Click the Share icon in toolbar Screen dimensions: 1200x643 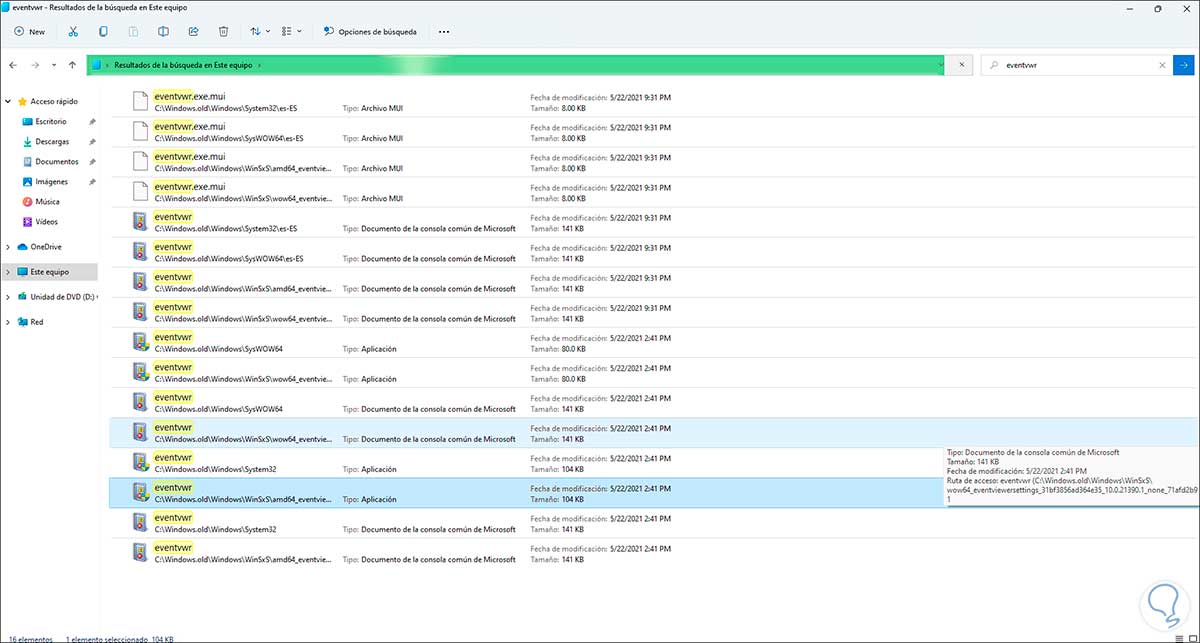193,32
